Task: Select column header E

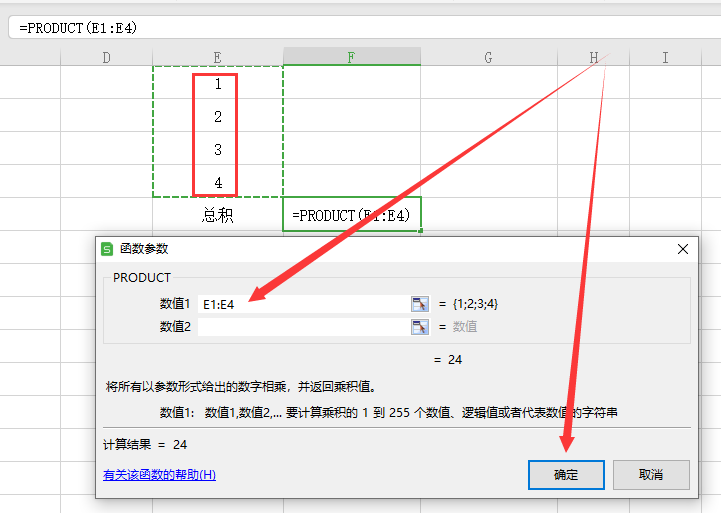Action: pyautogui.click(x=217, y=57)
